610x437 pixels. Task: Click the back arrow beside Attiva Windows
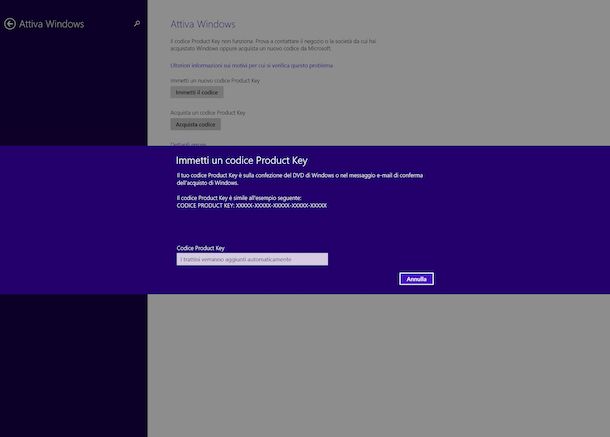[x=10, y=23]
